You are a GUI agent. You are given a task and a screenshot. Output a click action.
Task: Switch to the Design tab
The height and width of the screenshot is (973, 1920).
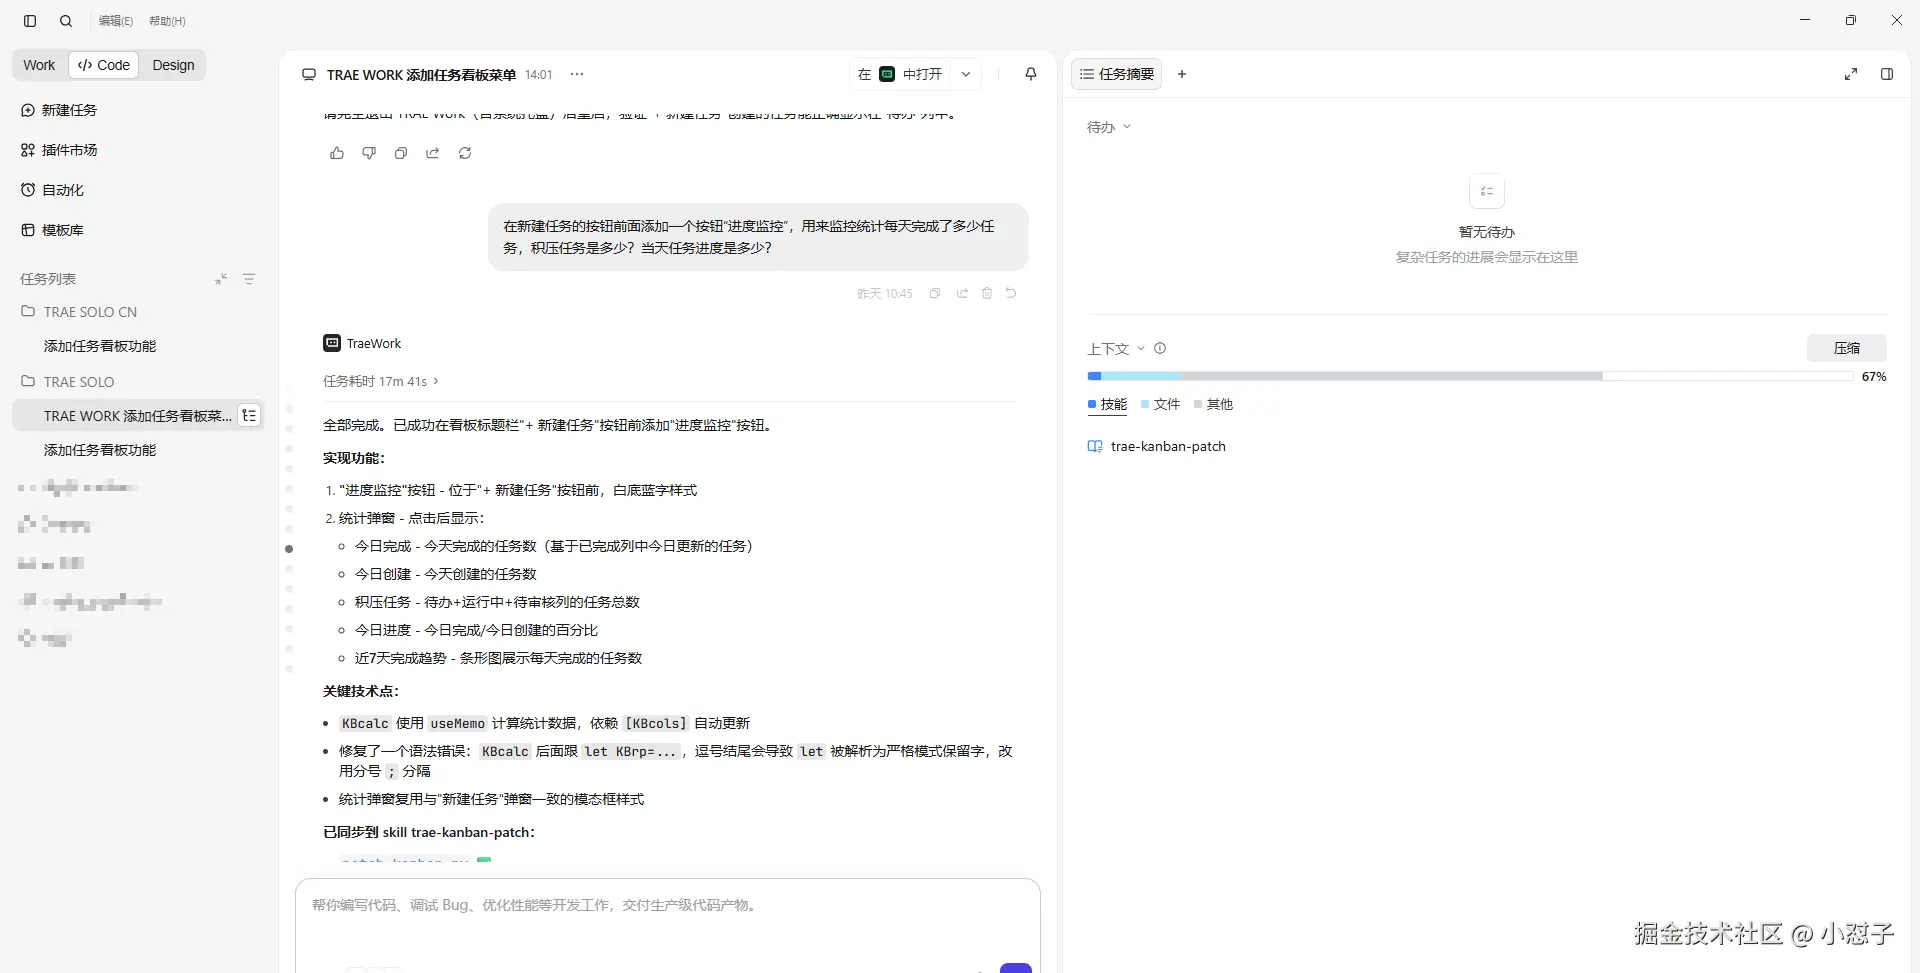pyautogui.click(x=173, y=65)
